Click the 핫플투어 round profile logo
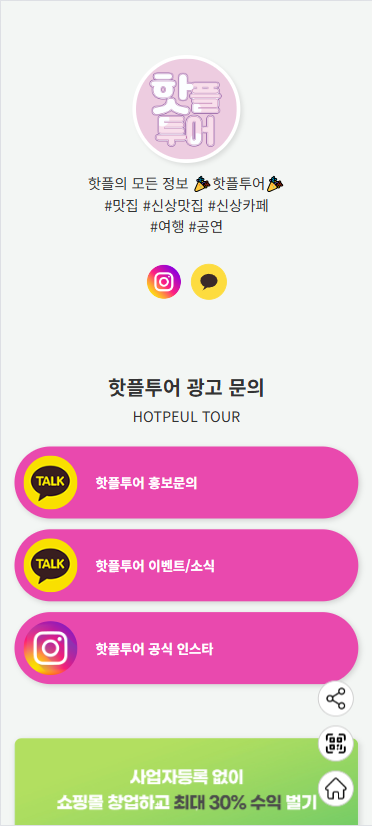The width and height of the screenshot is (372, 826). coord(187,109)
